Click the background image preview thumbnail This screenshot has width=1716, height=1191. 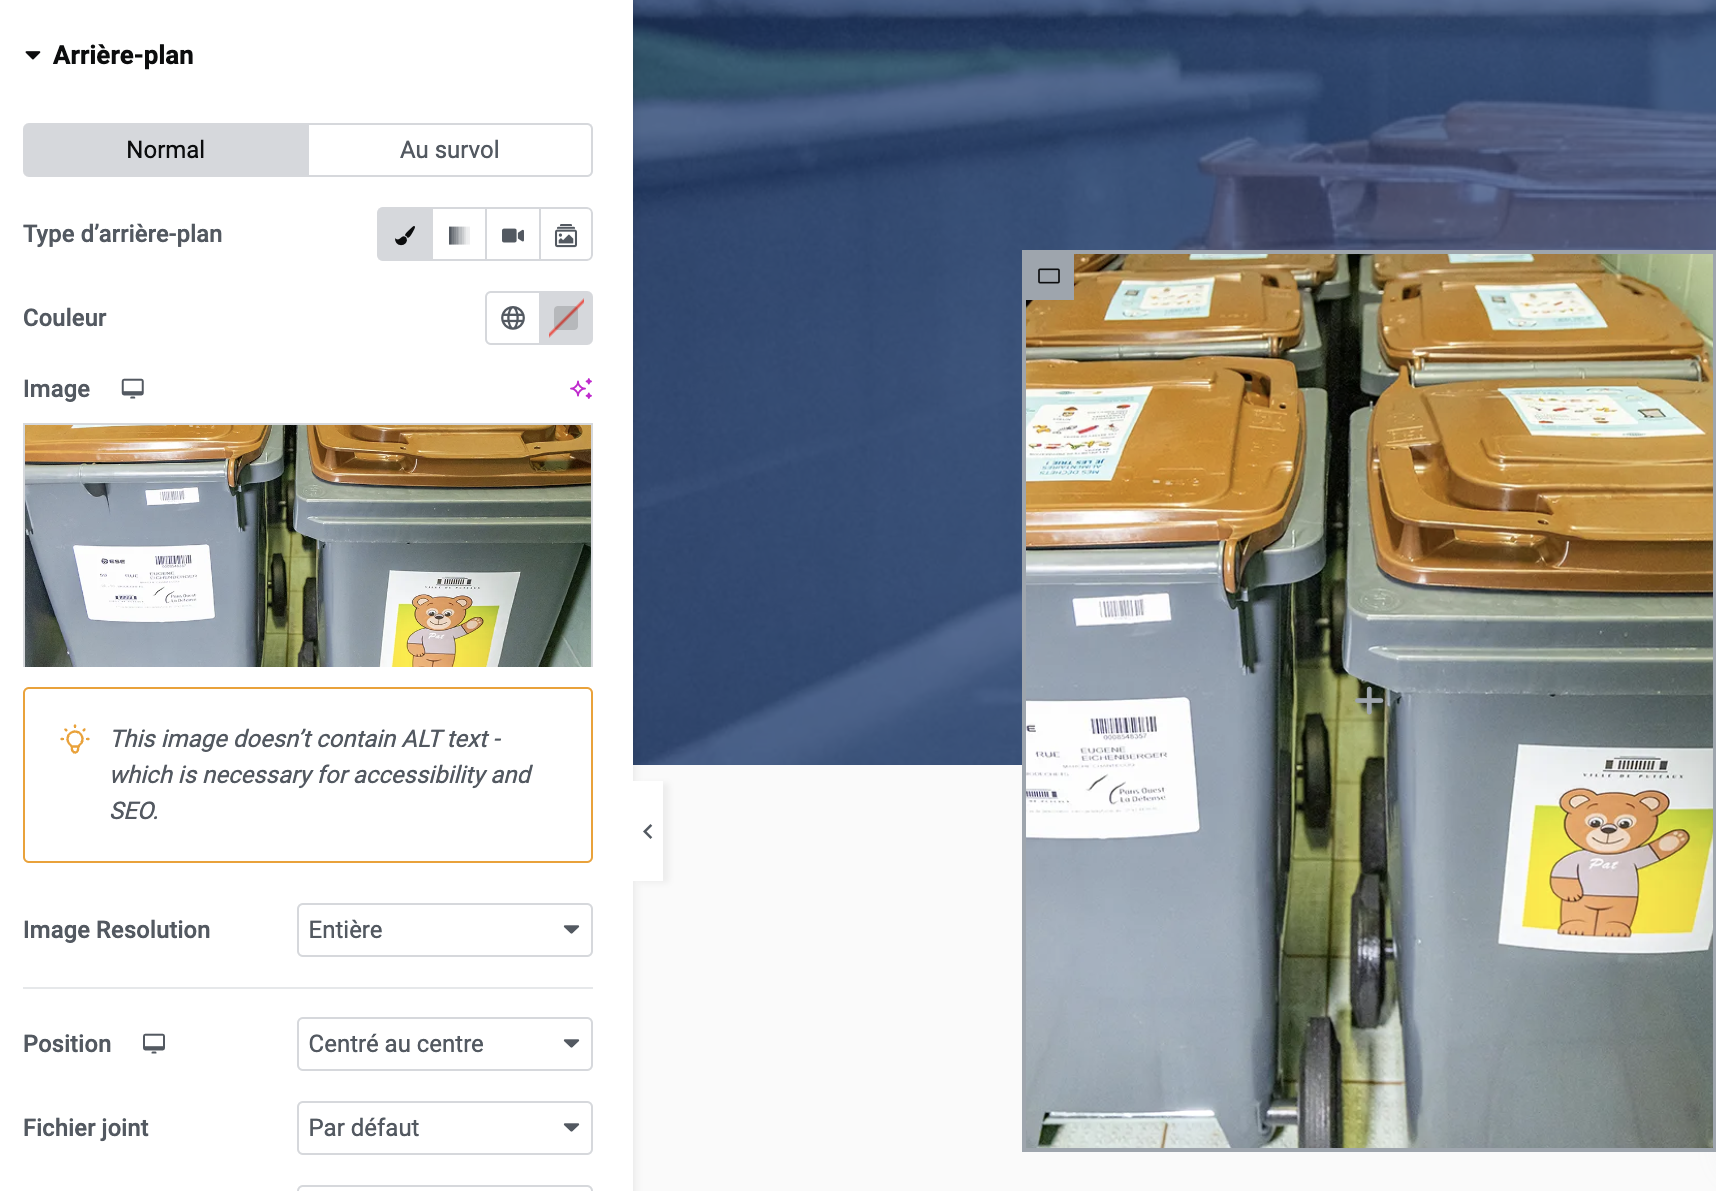308,545
